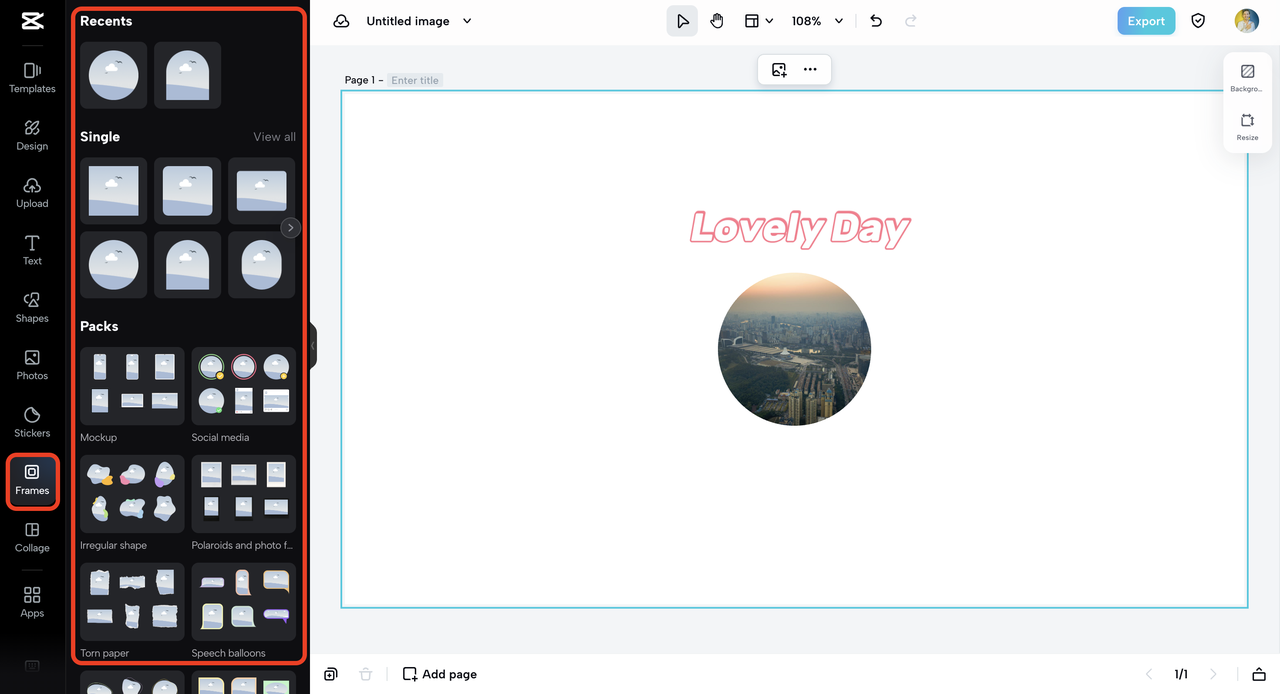
Task: Open the Photos sidebar panel
Action: pyautogui.click(x=32, y=365)
